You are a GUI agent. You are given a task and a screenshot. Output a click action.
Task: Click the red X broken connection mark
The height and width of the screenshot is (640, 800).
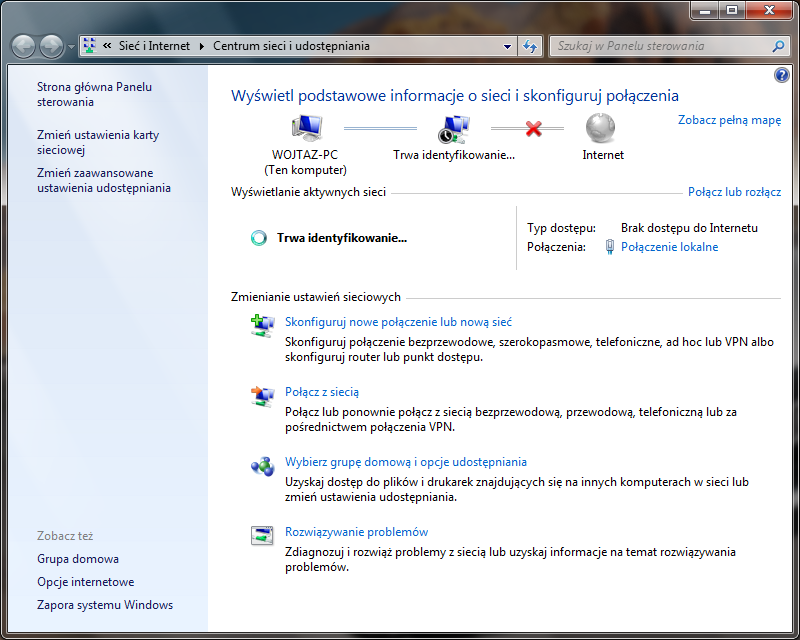(x=533, y=129)
